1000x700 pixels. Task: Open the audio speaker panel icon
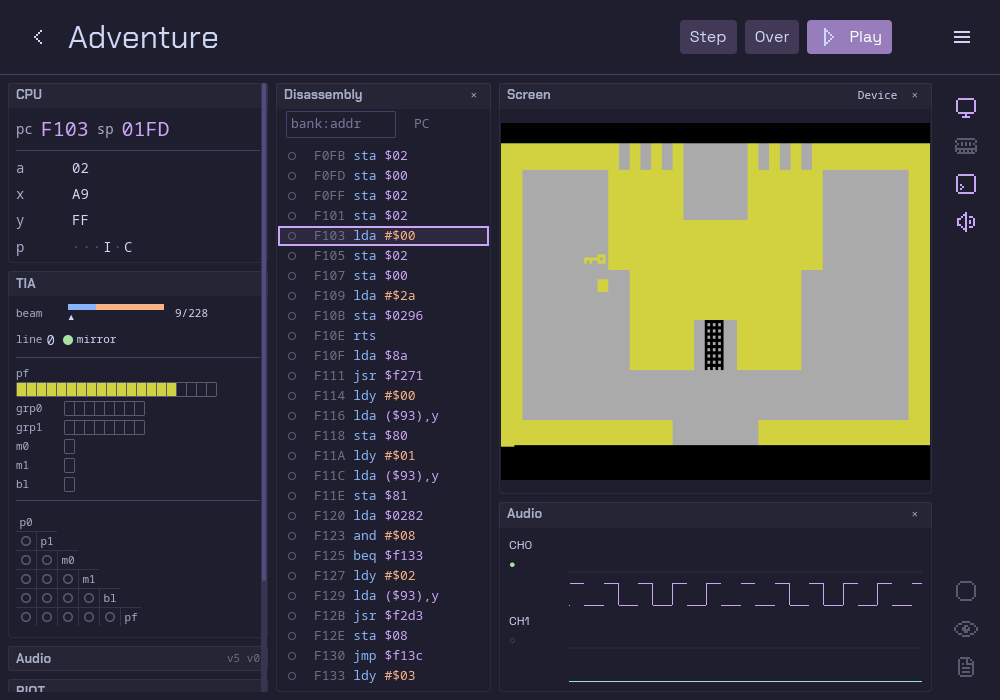[x=966, y=222]
